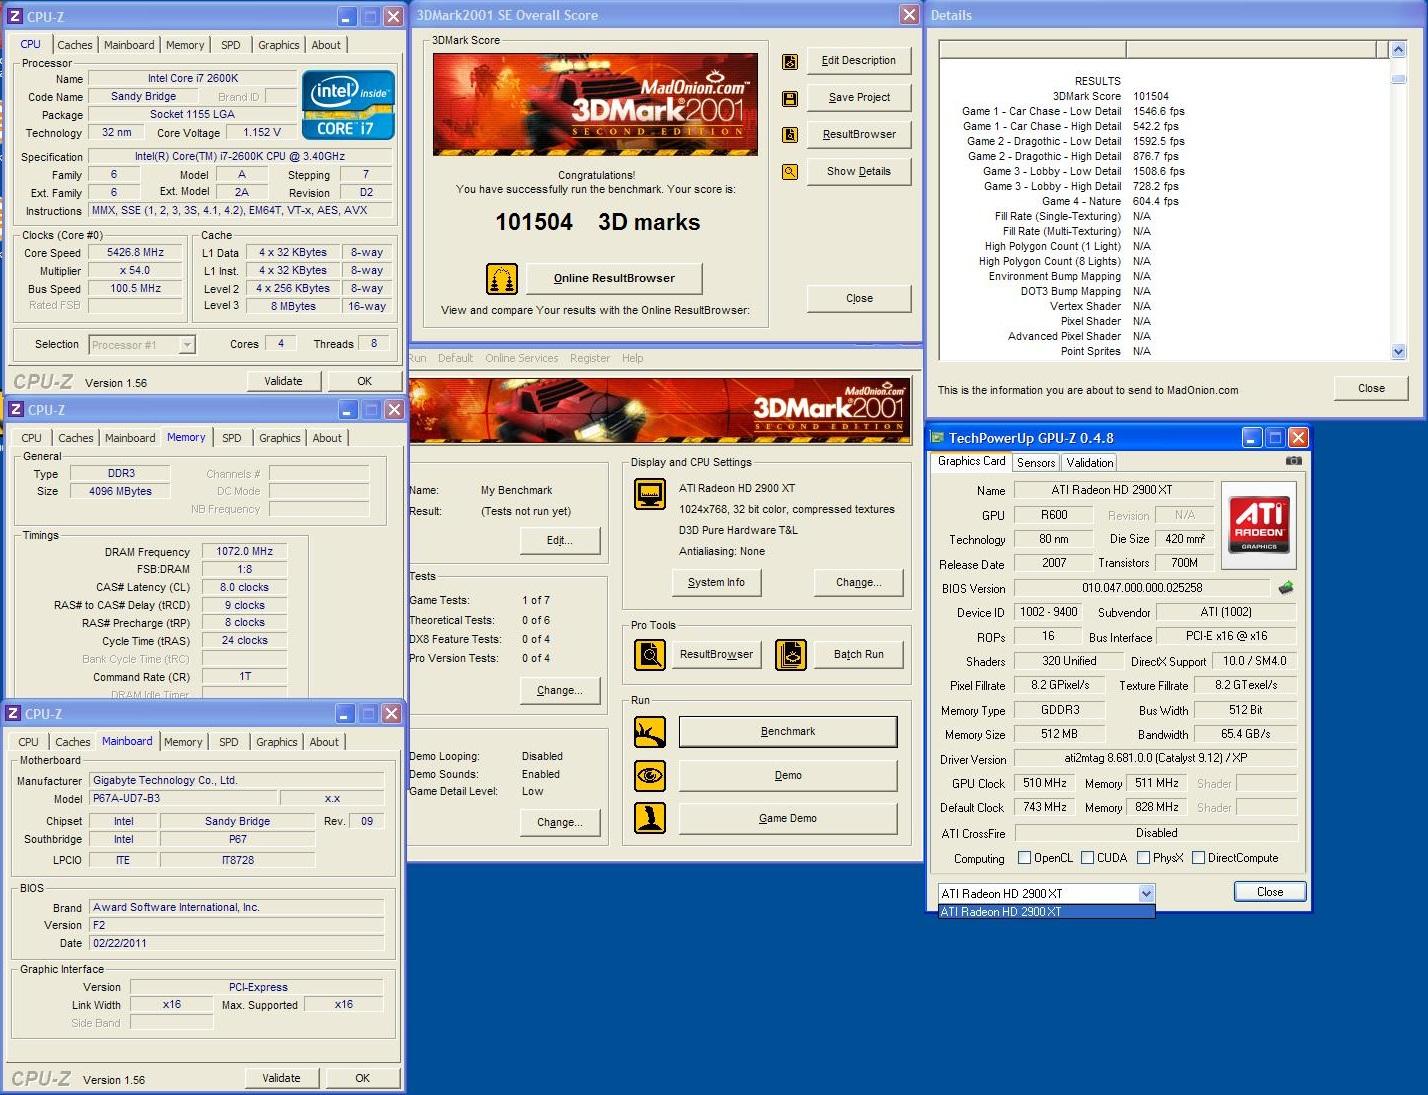Click Change button under Demo settings

(x=560, y=822)
